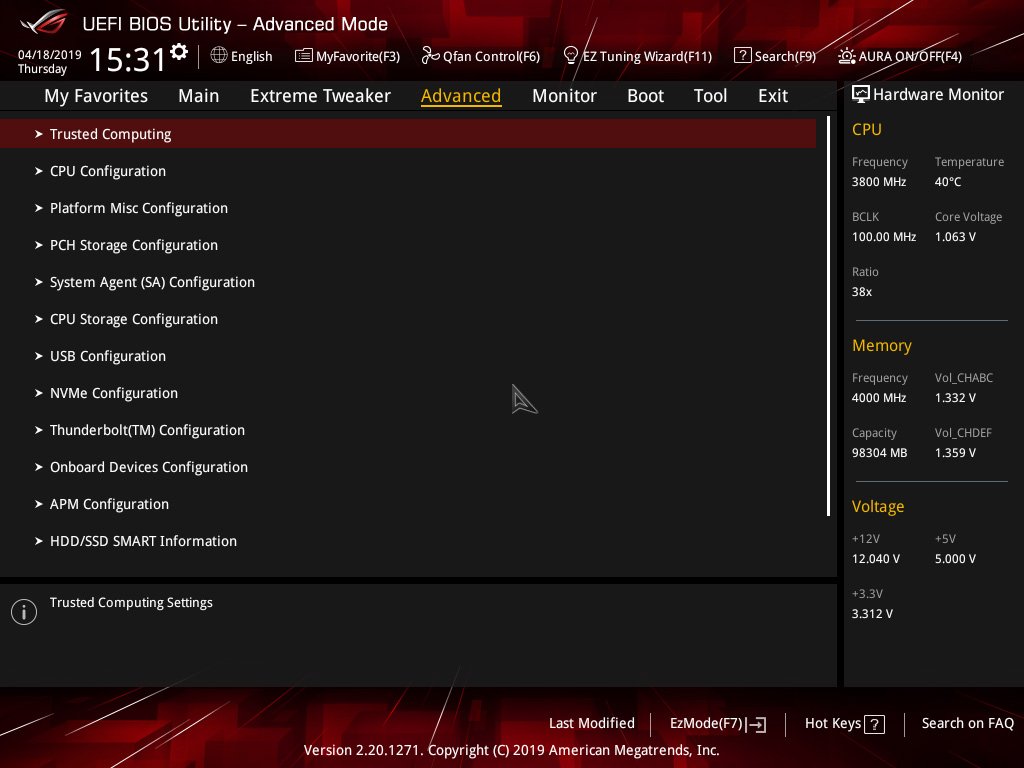Click the vertical menu scrollbar
This screenshot has width=1024, height=768.
point(829,316)
